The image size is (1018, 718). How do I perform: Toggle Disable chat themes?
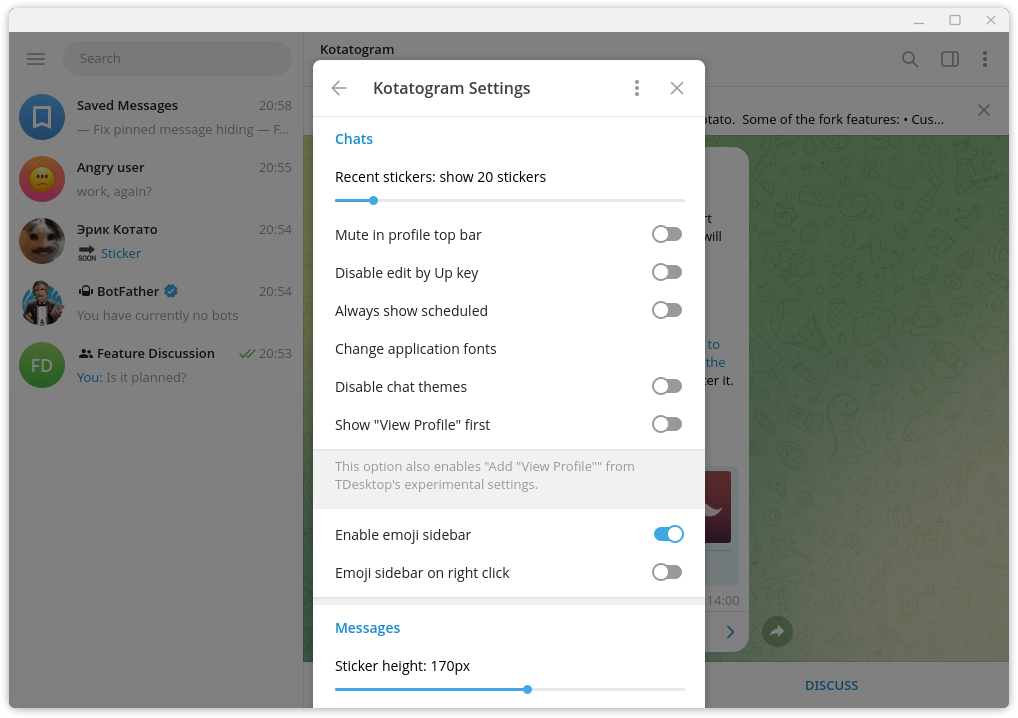pos(667,386)
